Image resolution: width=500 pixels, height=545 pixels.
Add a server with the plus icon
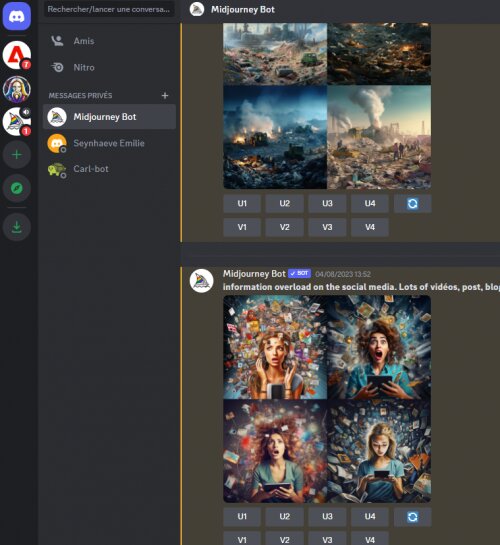click(x=17, y=155)
